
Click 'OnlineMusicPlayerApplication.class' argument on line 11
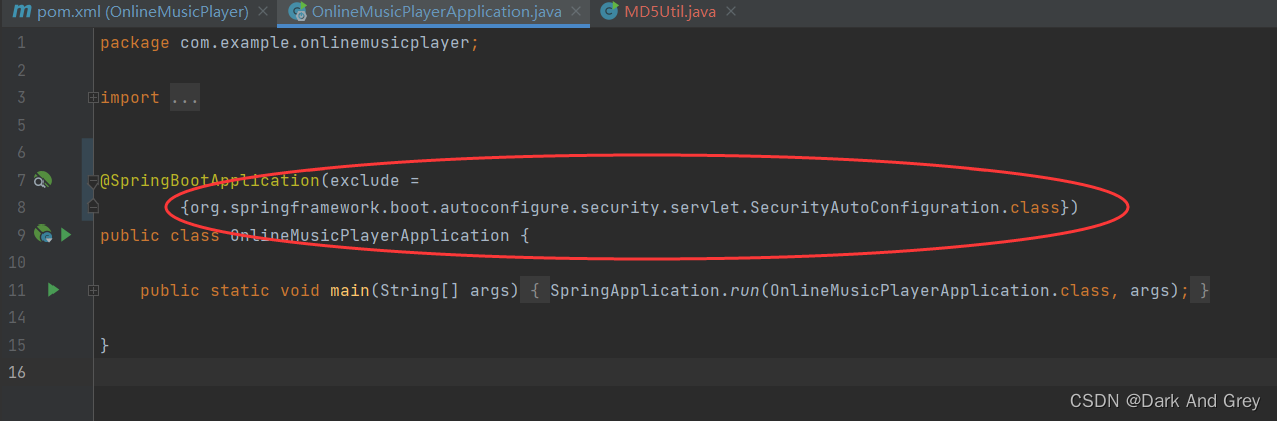click(939, 290)
